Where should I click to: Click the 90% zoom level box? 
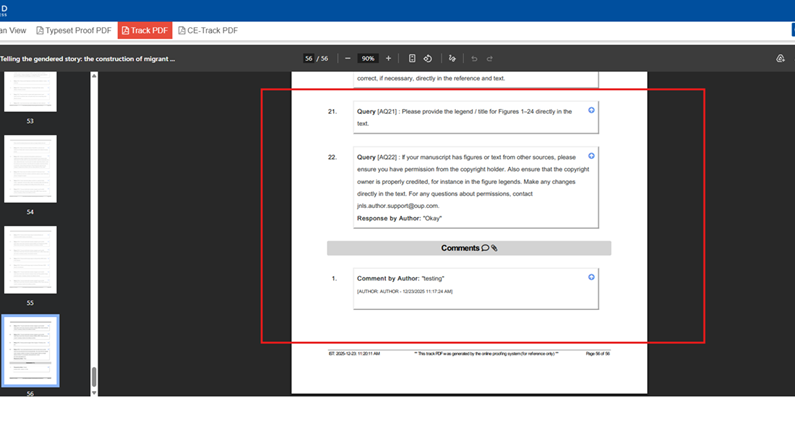pos(368,59)
